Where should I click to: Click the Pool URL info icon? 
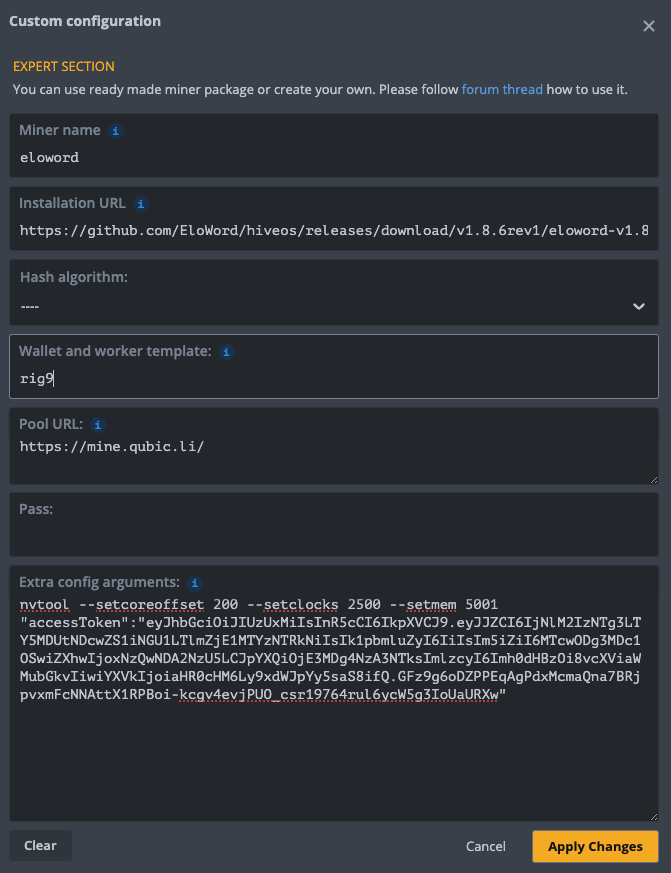coord(98,424)
